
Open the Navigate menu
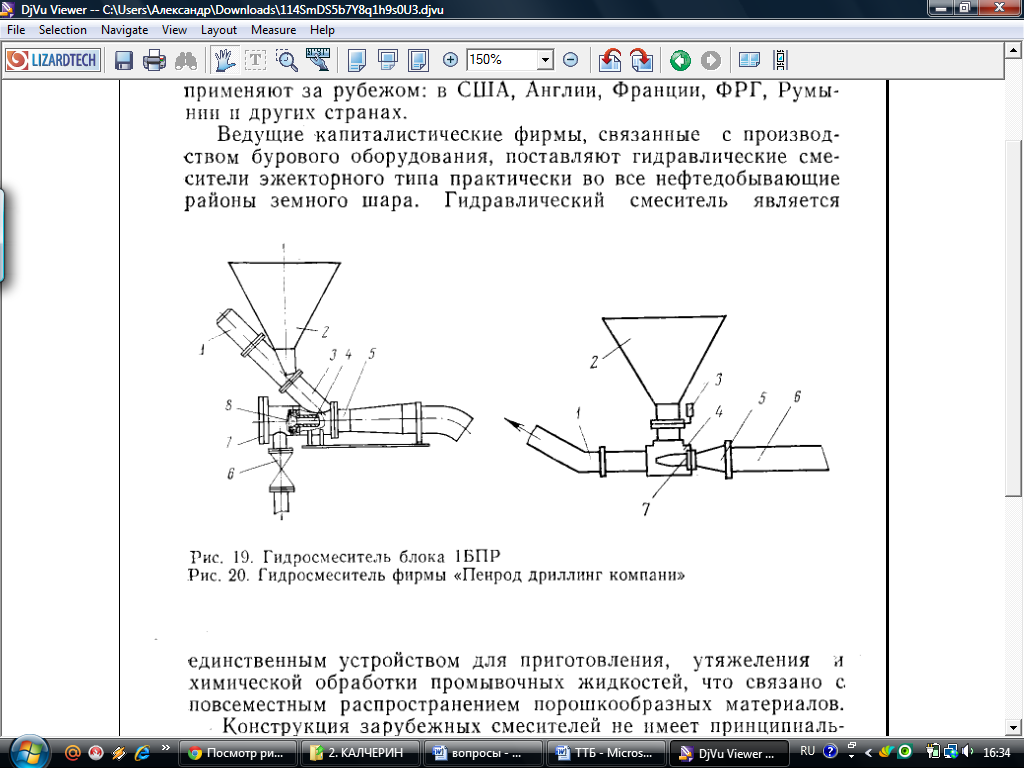124,30
